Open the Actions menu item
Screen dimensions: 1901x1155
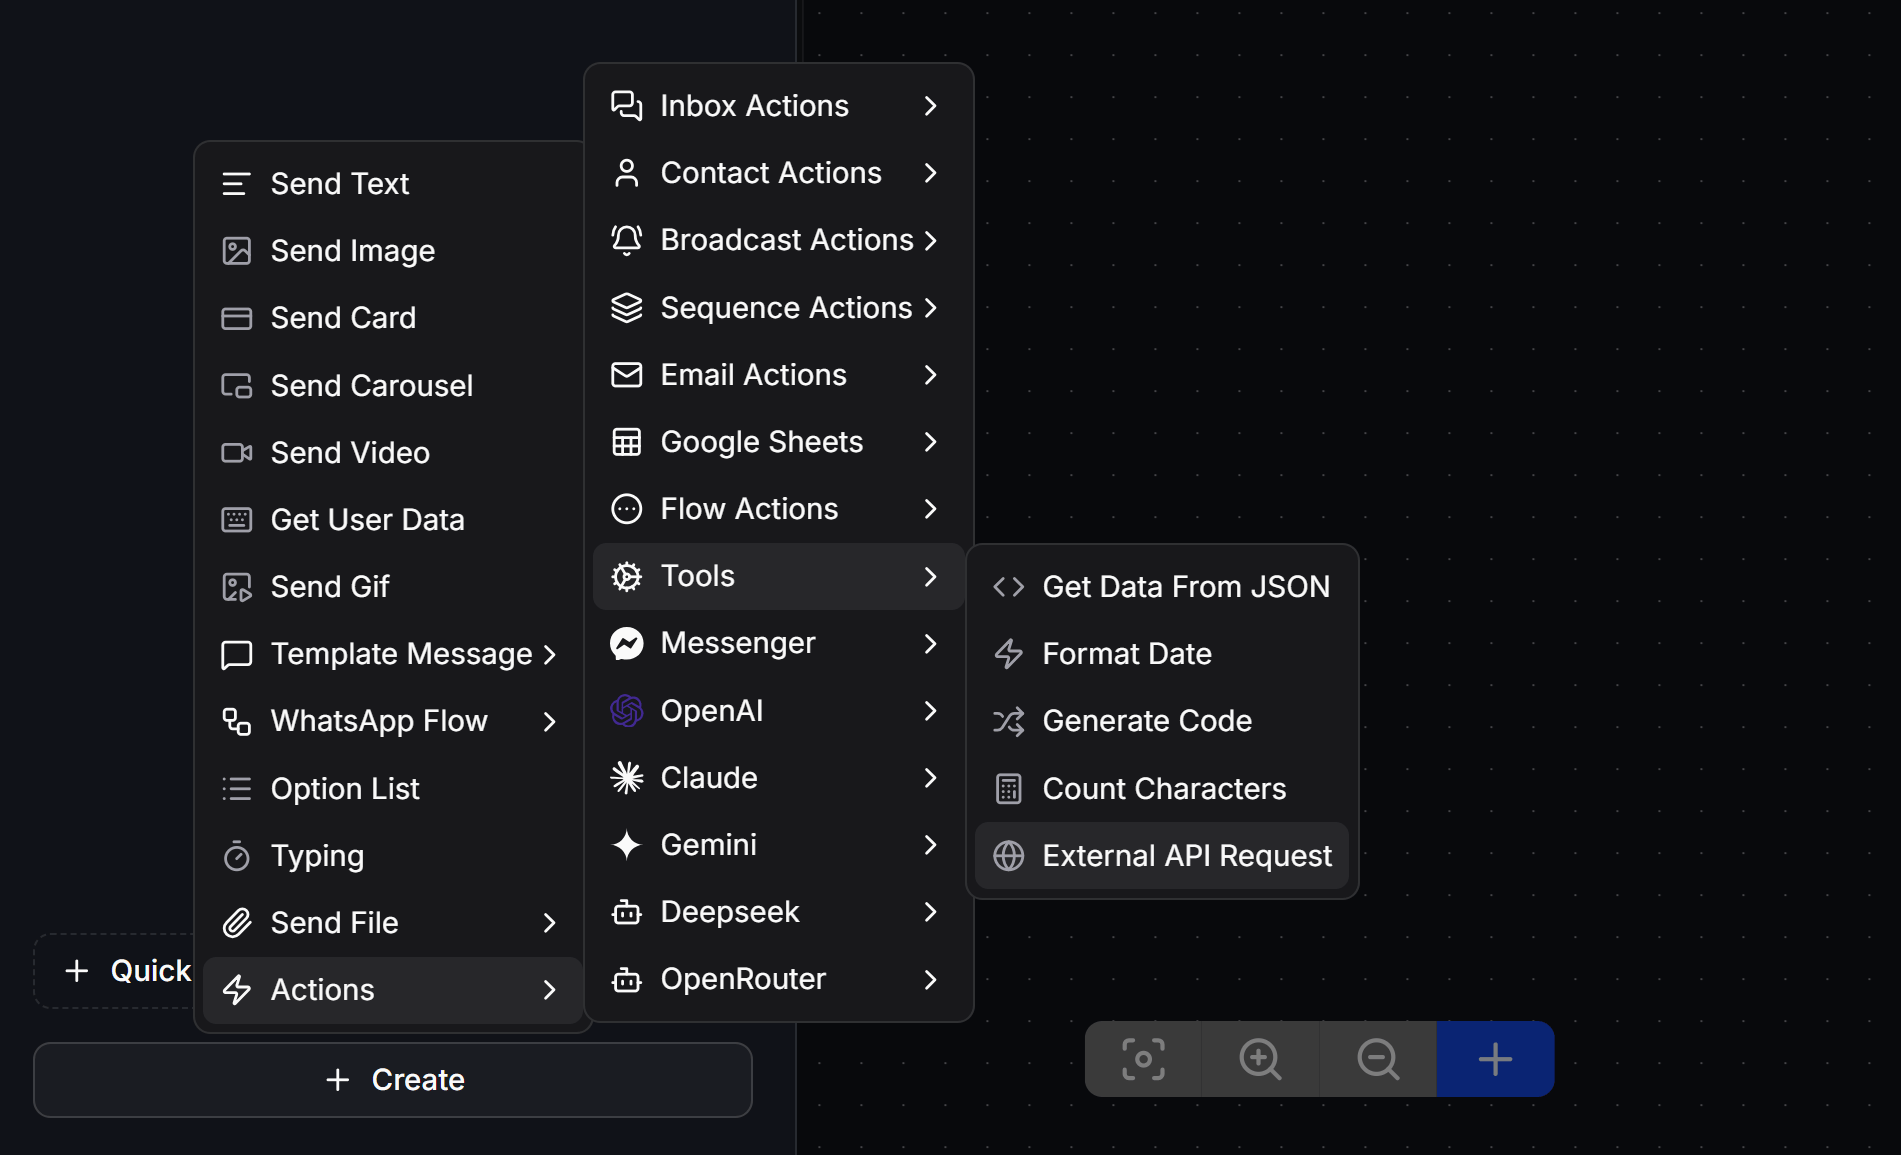(x=392, y=990)
